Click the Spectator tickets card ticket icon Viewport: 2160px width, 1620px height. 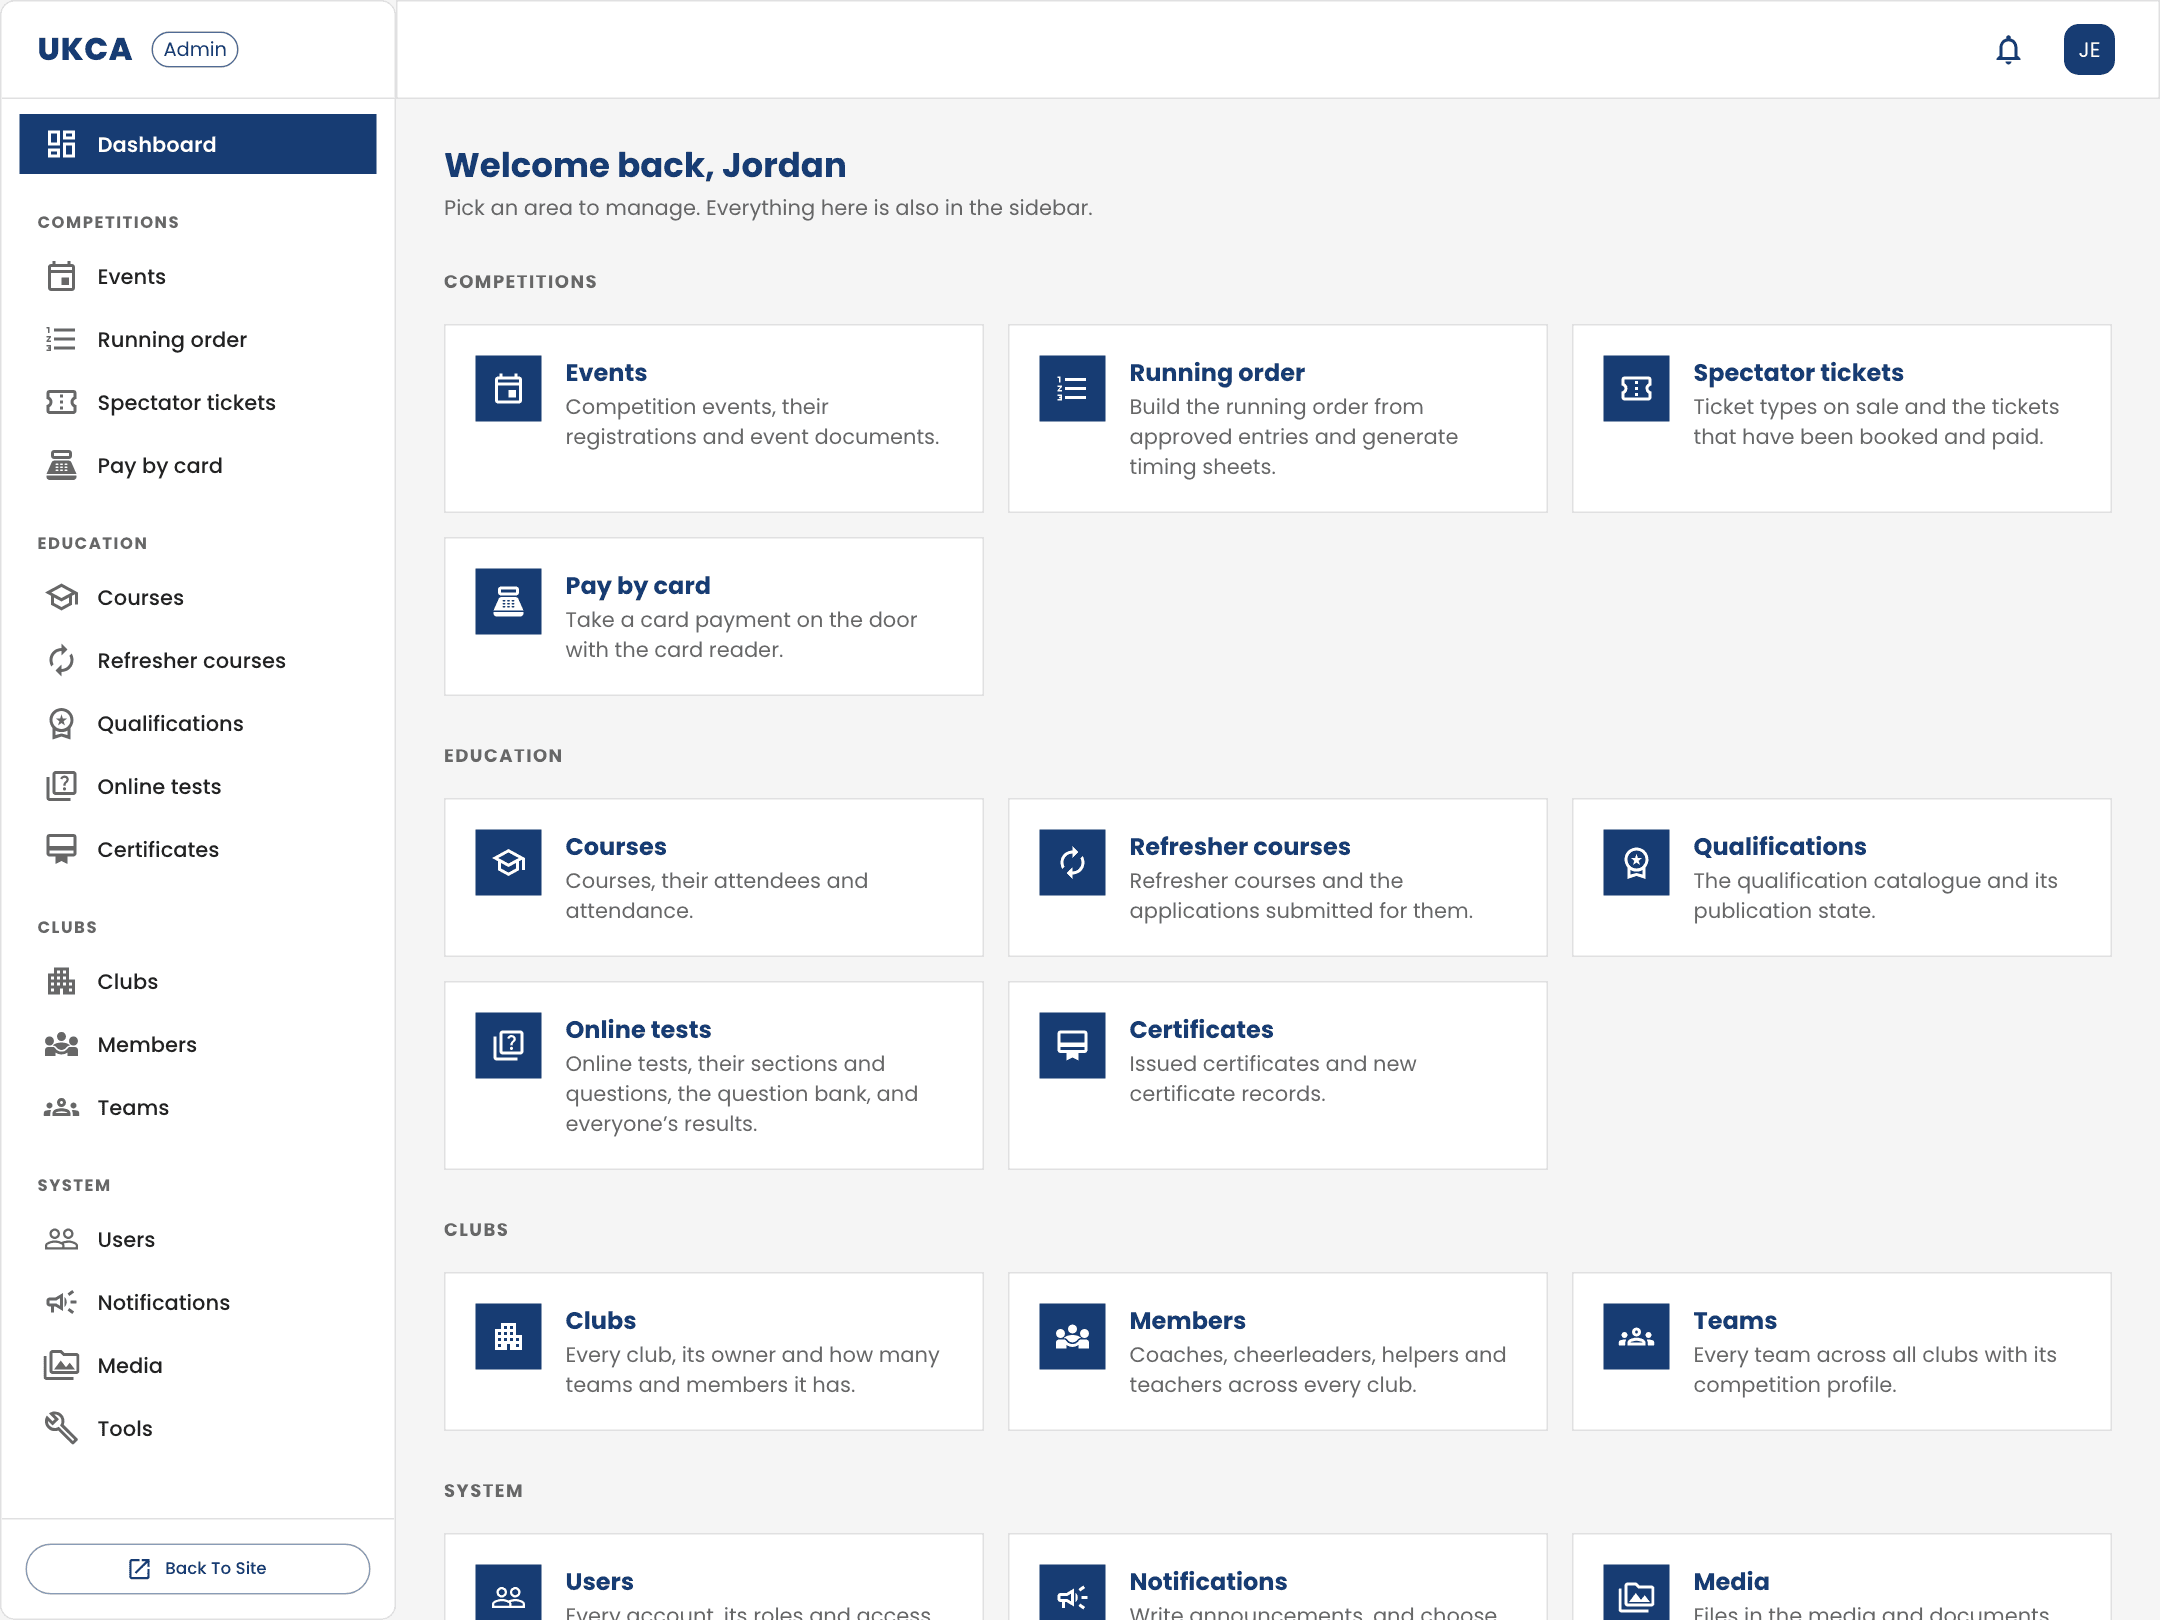click(1636, 388)
